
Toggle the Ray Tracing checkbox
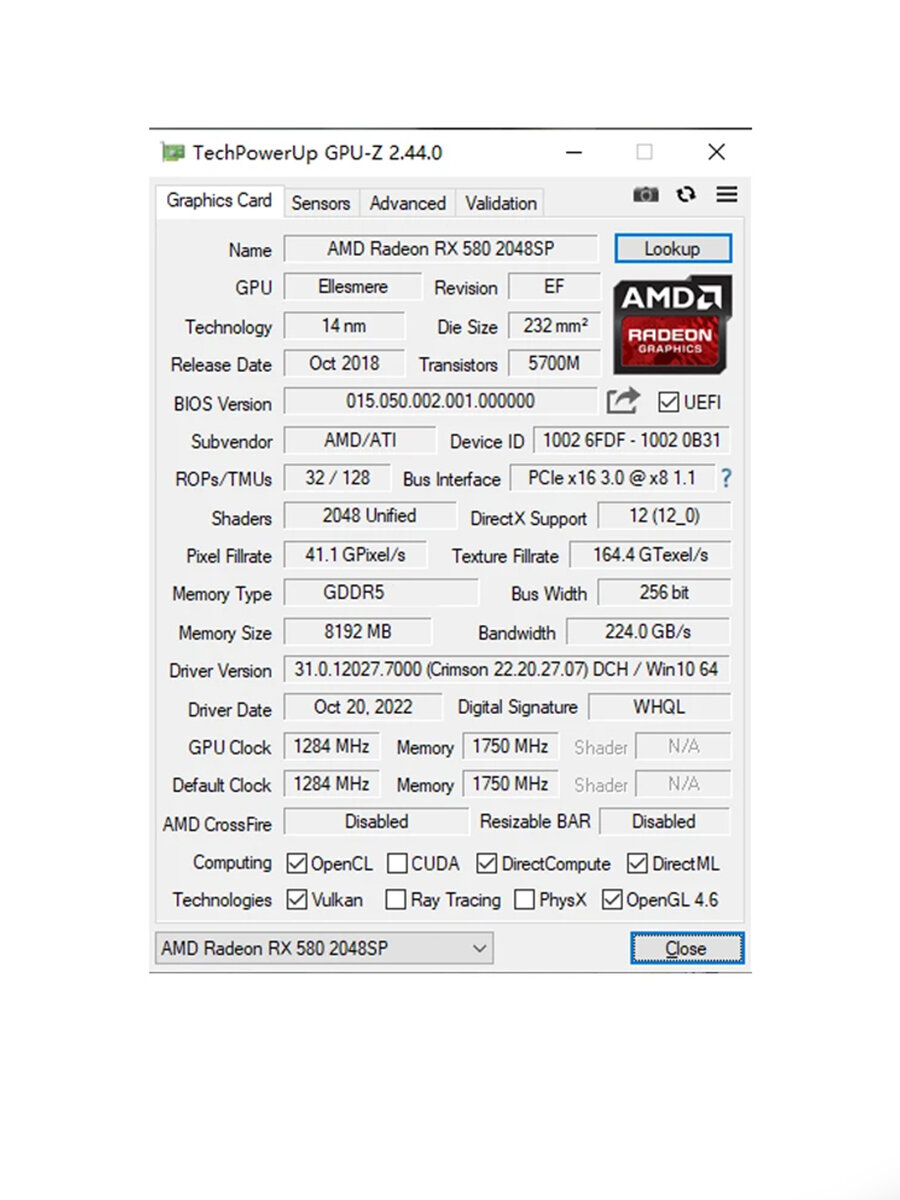396,900
